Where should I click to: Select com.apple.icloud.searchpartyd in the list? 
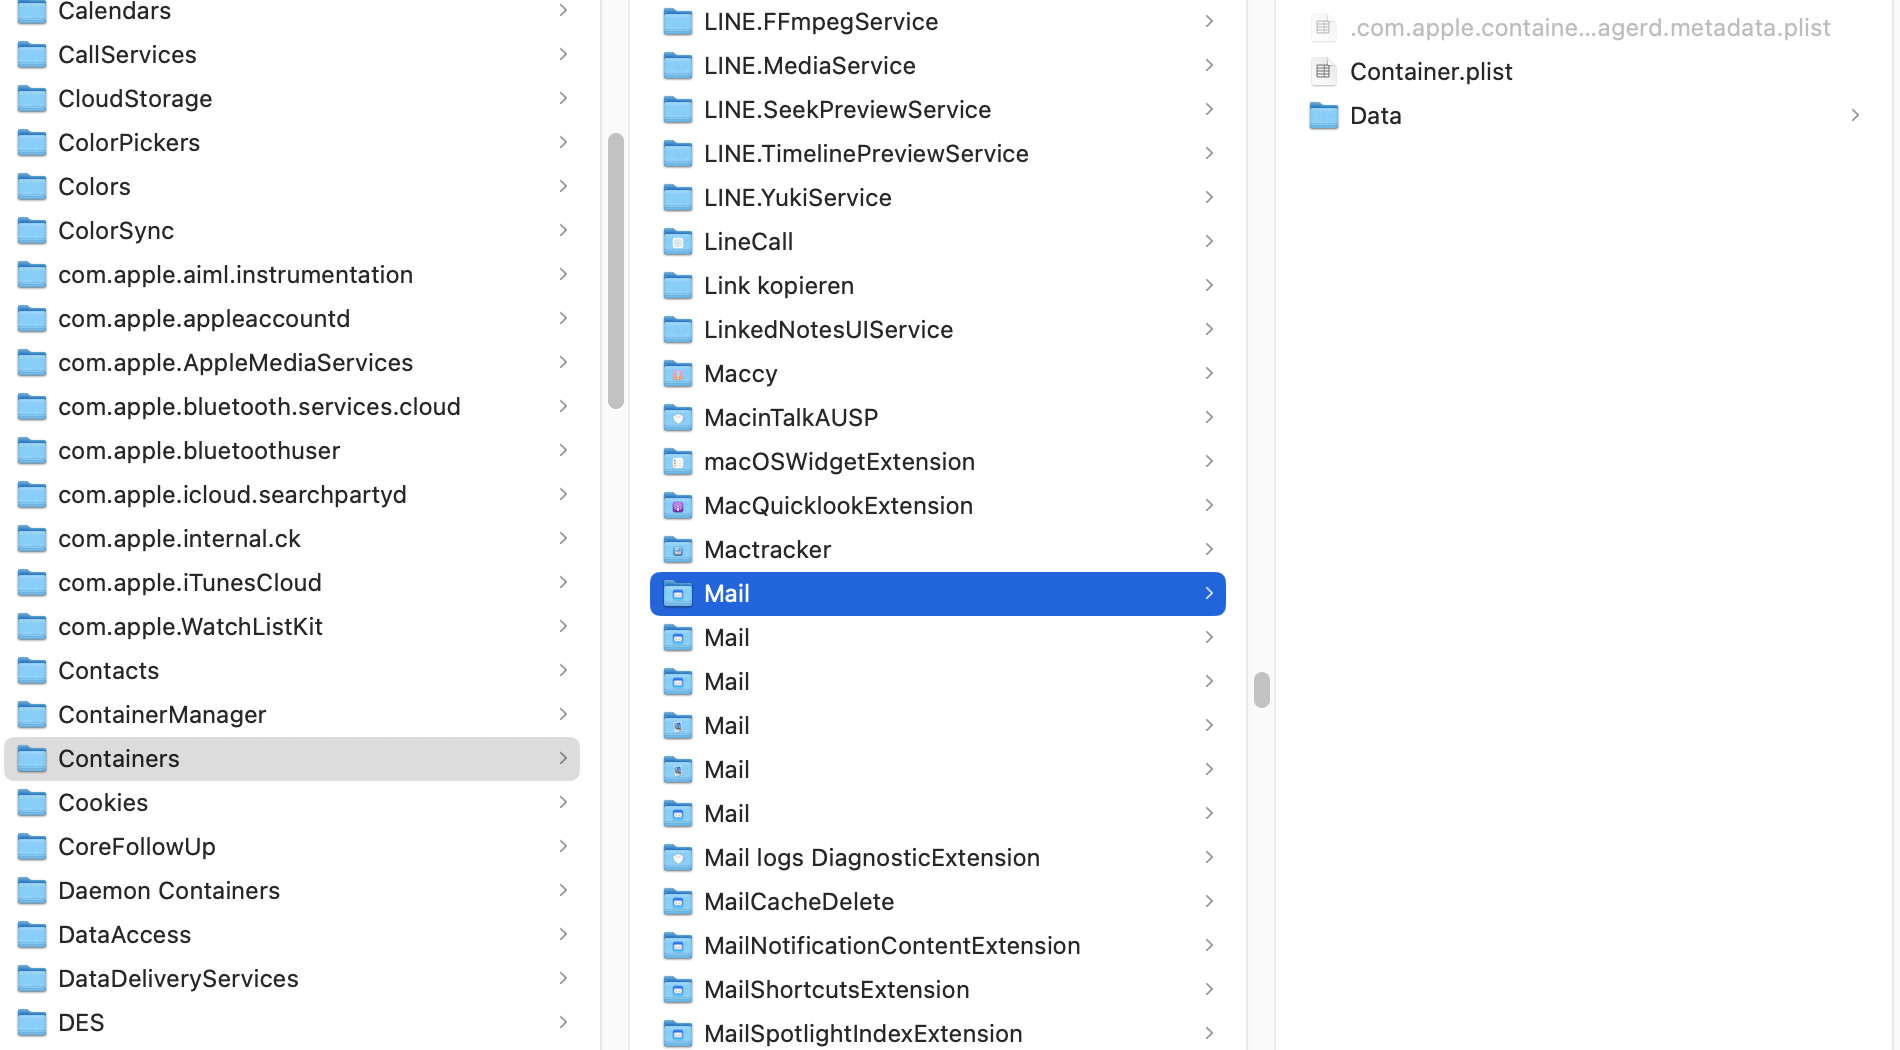pos(233,495)
